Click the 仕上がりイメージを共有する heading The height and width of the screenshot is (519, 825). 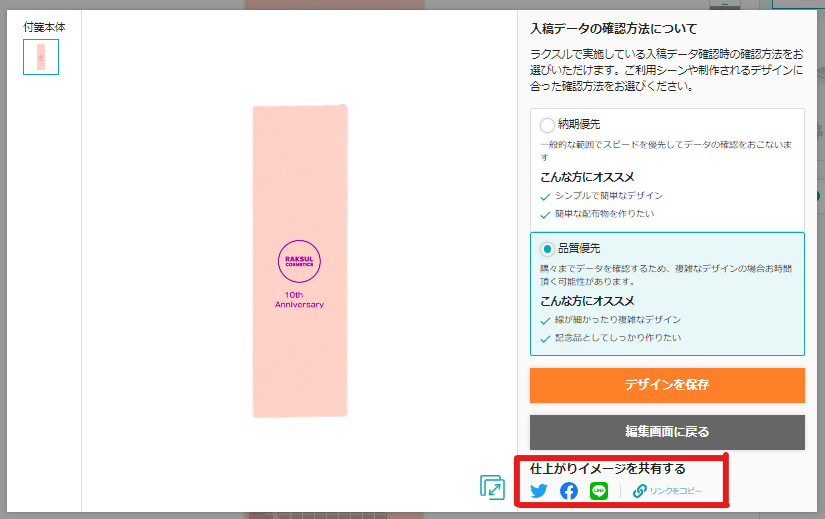point(608,468)
